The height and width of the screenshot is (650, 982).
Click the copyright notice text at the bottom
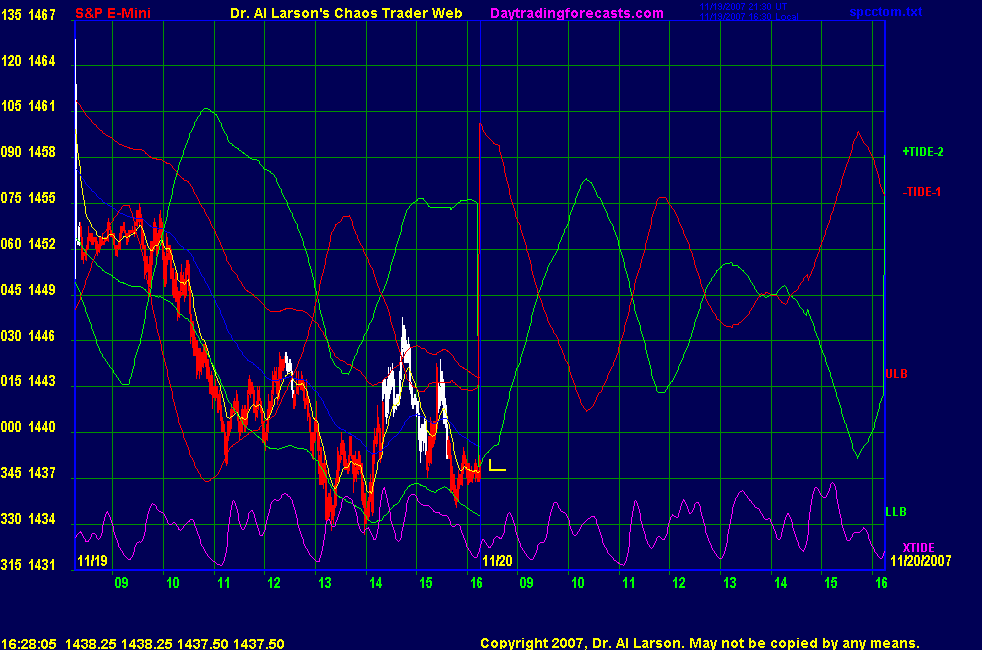click(x=699, y=644)
